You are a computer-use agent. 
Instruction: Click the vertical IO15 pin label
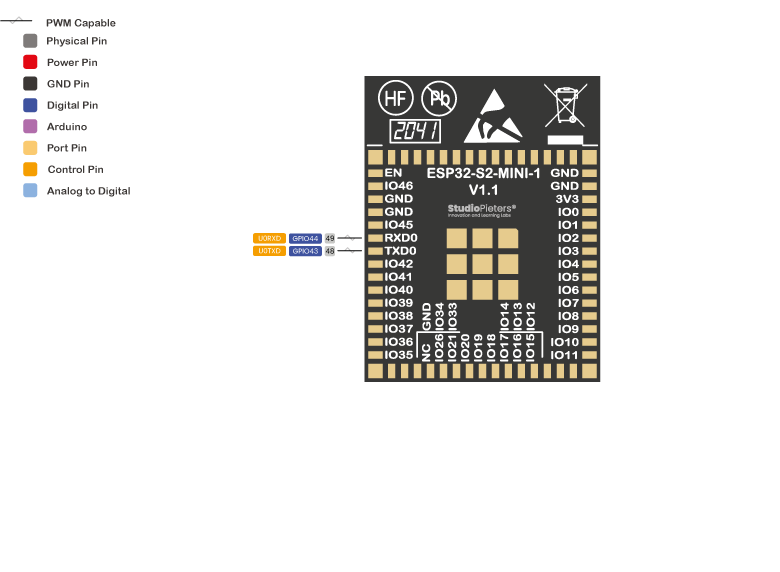(x=530, y=347)
